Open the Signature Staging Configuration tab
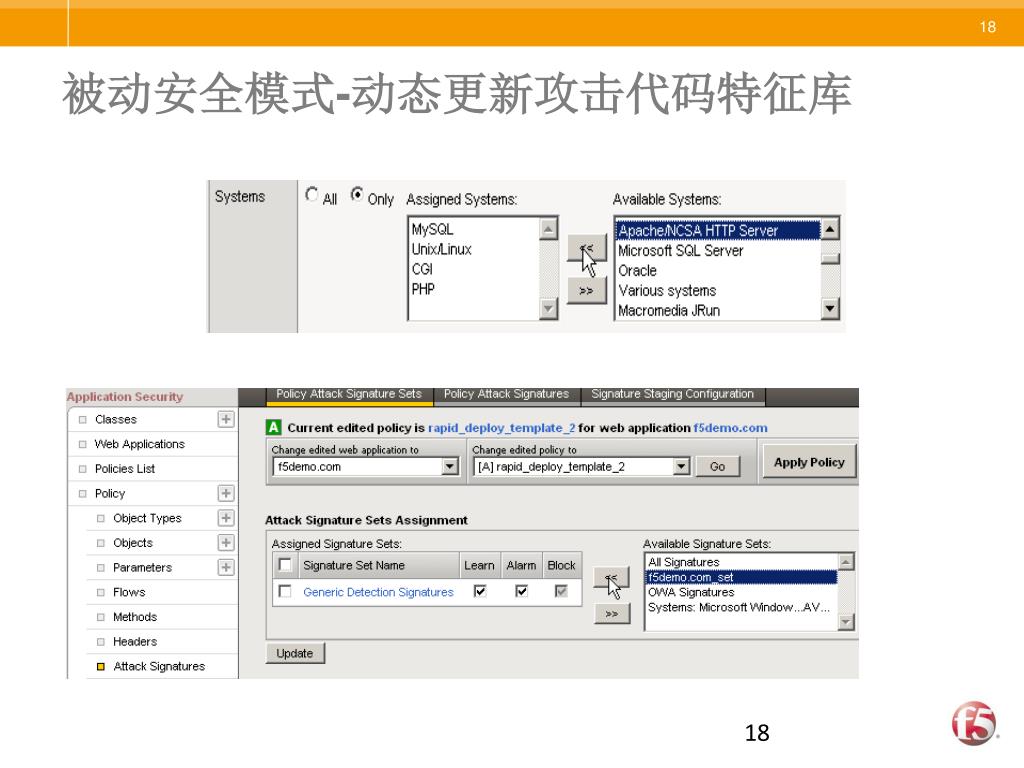1024x768 pixels. pos(672,394)
